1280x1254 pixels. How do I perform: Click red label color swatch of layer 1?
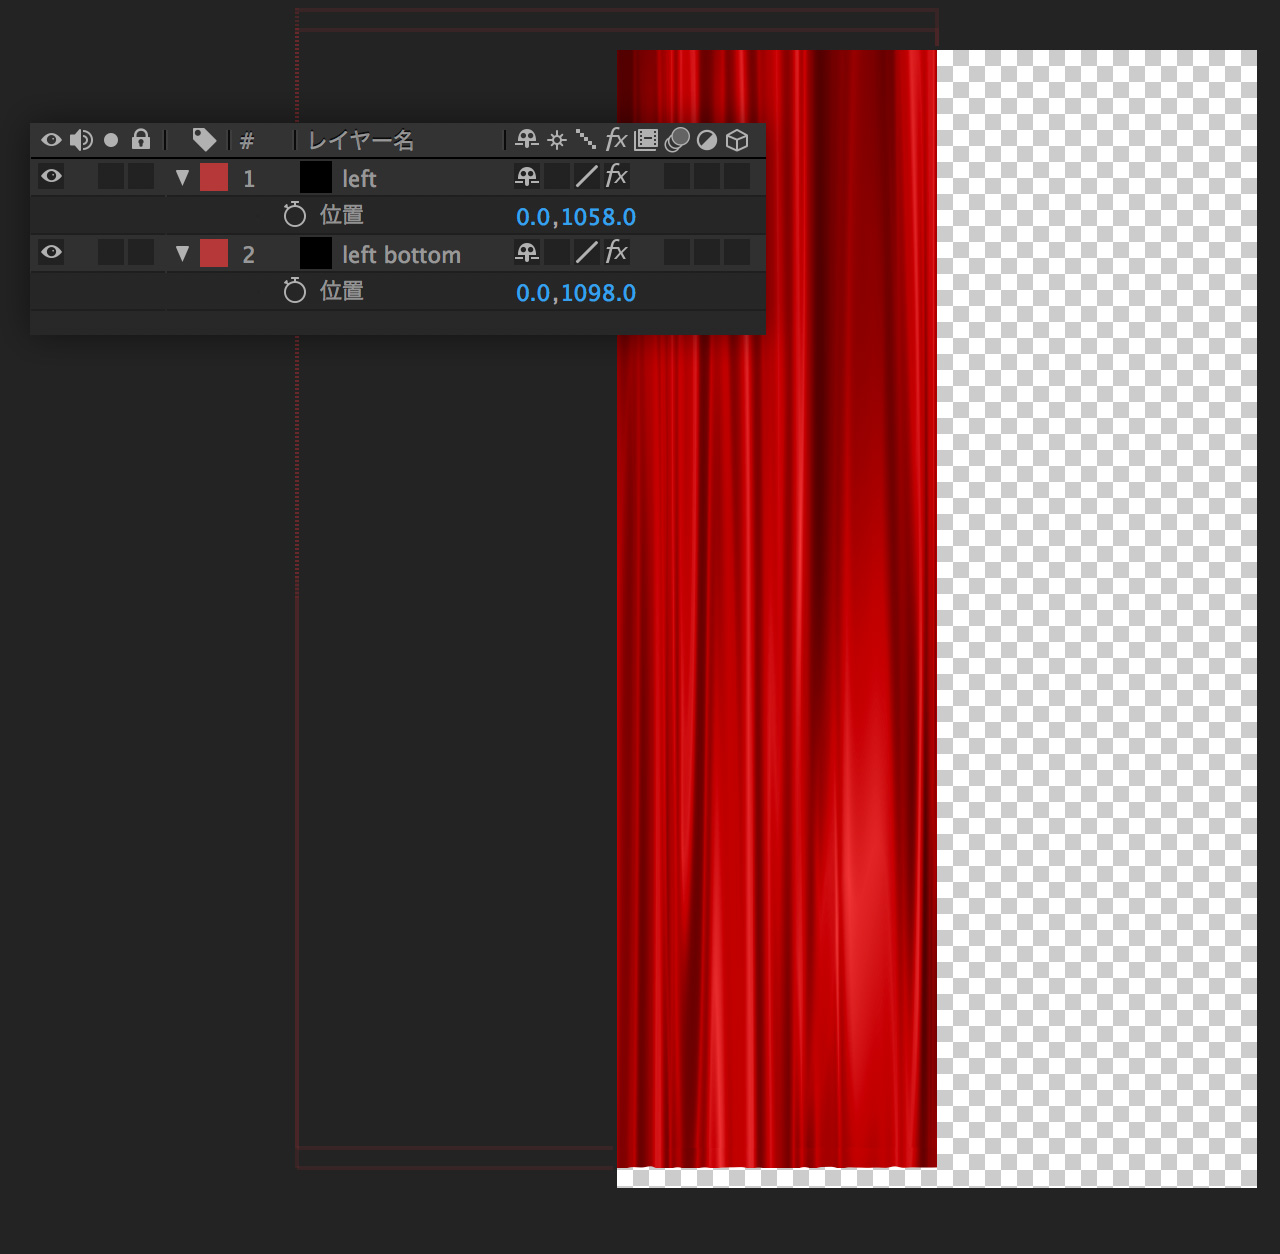[214, 177]
